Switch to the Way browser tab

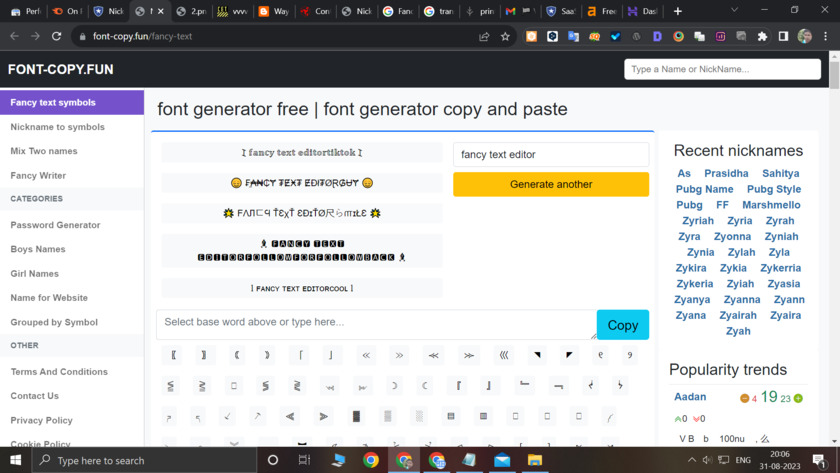[x=274, y=11]
